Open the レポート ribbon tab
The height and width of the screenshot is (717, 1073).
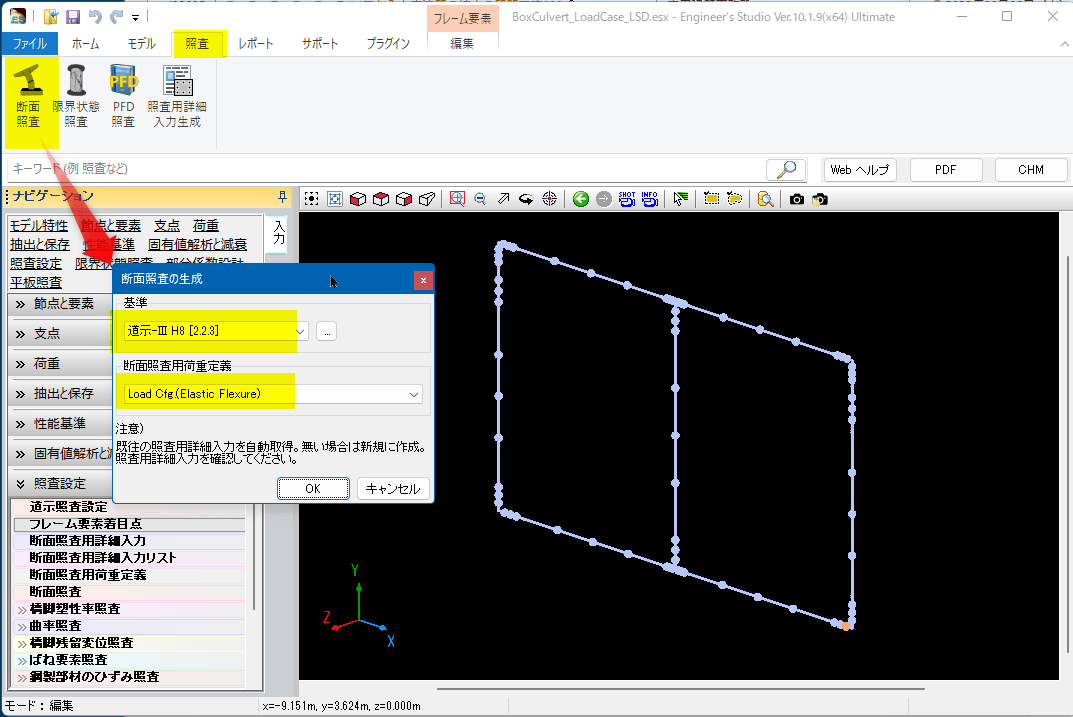(x=255, y=44)
